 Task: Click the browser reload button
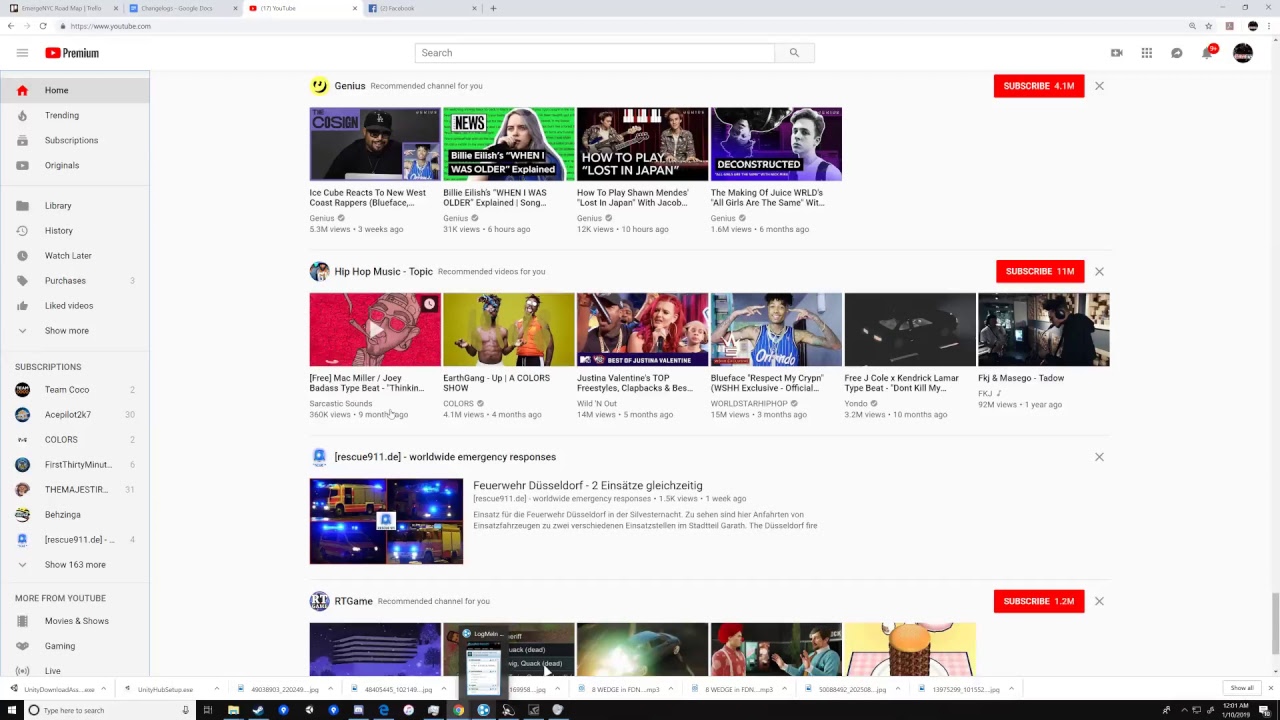pyautogui.click(x=43, y=26)
